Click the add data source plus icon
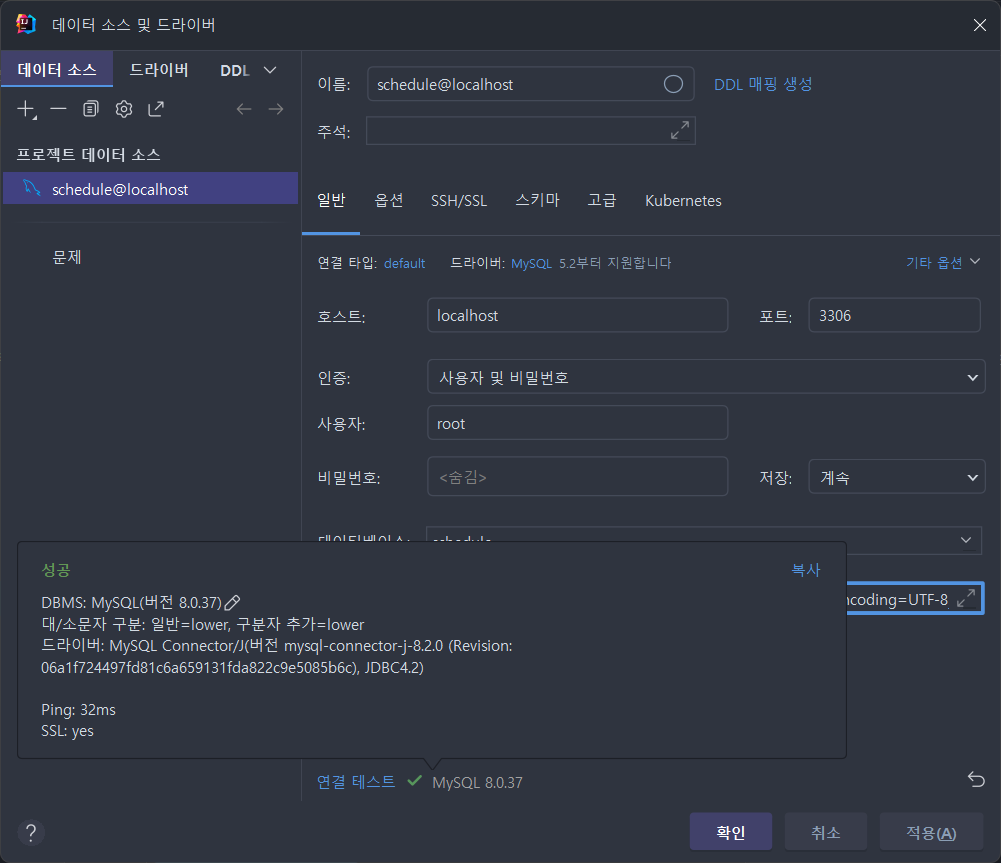Screen dimensions: 1001x863 (26, 109)
